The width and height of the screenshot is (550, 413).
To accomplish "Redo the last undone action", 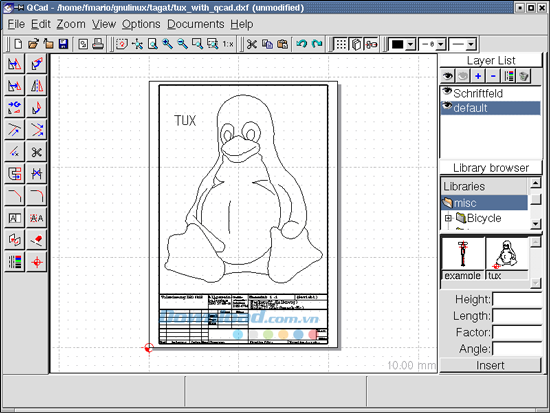I will [317, 44].
